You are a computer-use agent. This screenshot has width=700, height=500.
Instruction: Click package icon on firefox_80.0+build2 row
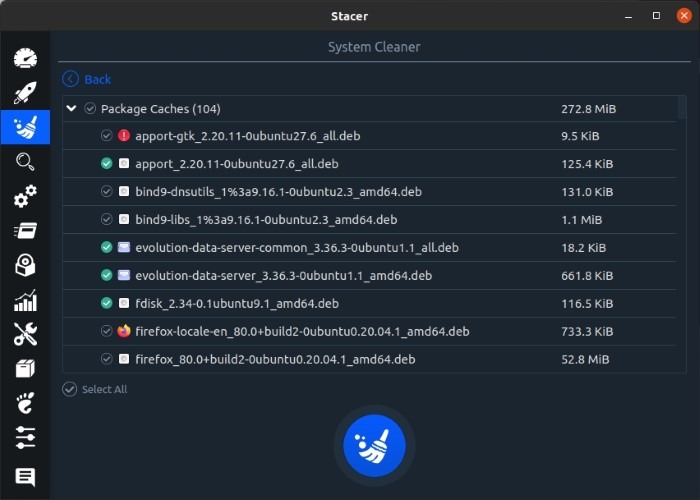tap(124, 359)
